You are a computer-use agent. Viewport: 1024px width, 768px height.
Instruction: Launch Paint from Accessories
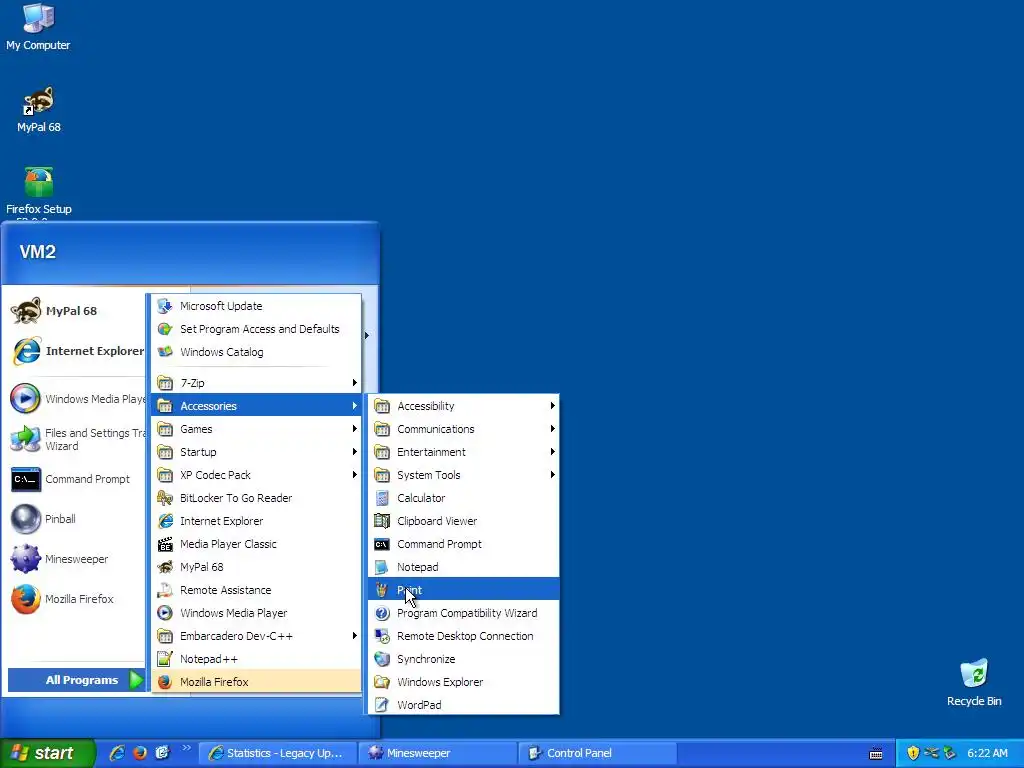coord(464,590)
